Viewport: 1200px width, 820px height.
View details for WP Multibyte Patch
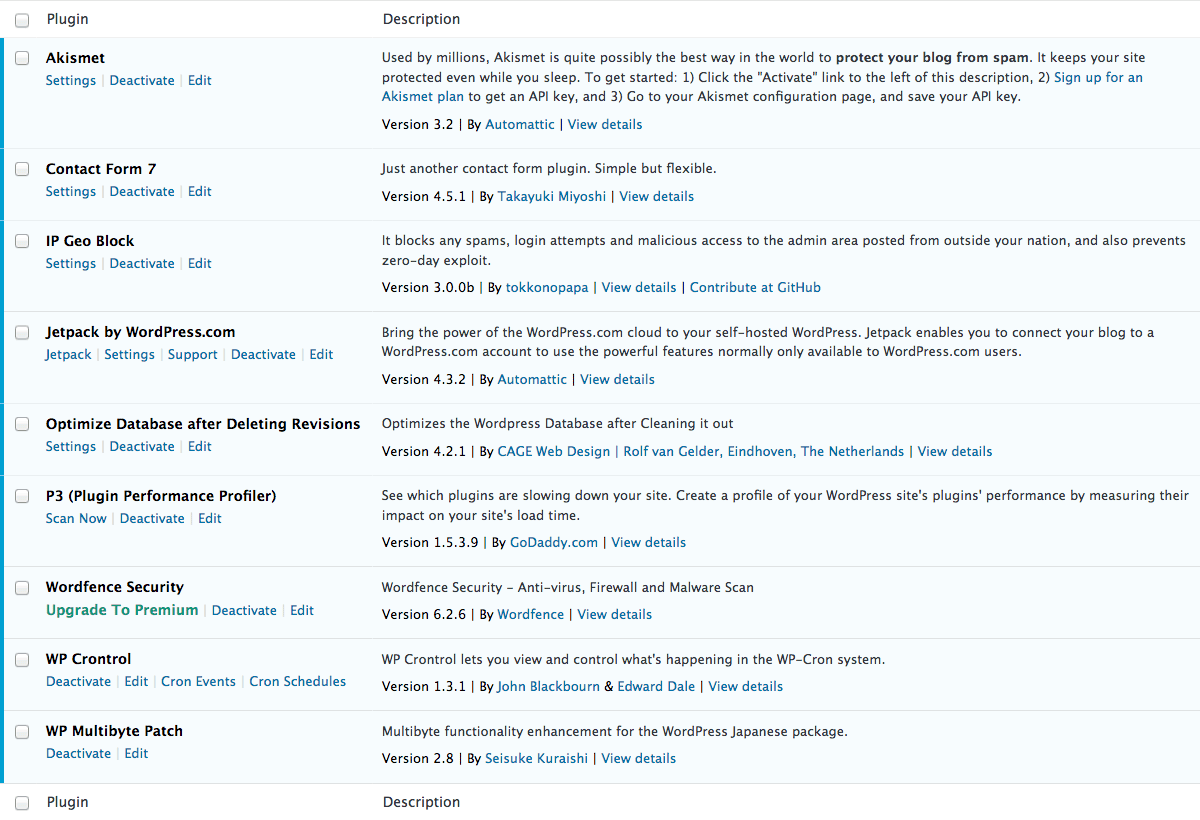(x=639, y=759)
